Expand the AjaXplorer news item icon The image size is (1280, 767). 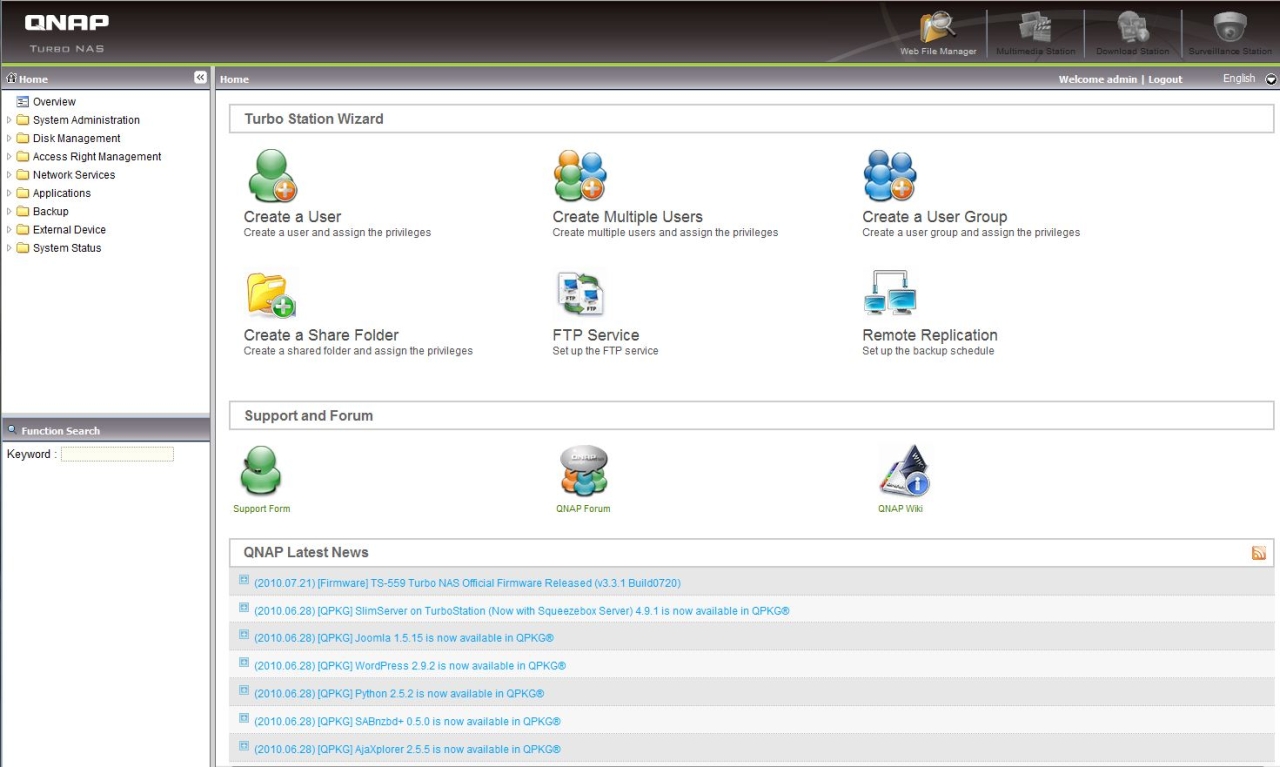pos(244,745)
